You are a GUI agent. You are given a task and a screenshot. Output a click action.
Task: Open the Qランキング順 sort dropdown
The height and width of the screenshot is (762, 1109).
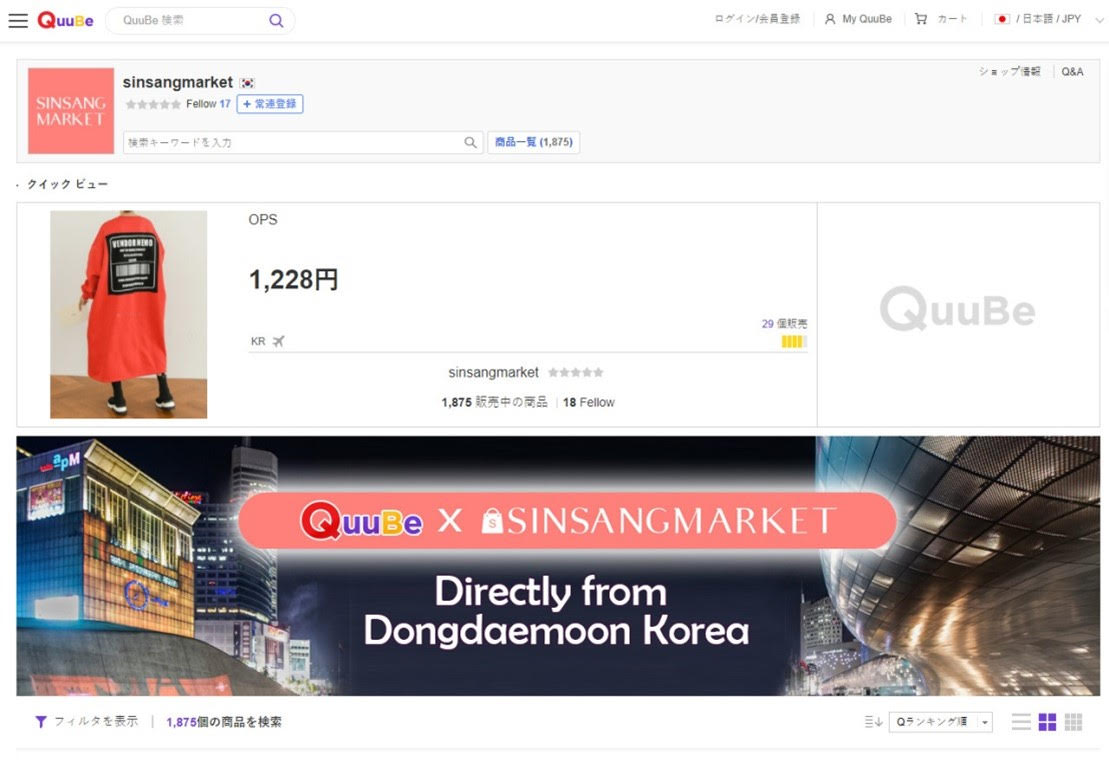(941, 722)
